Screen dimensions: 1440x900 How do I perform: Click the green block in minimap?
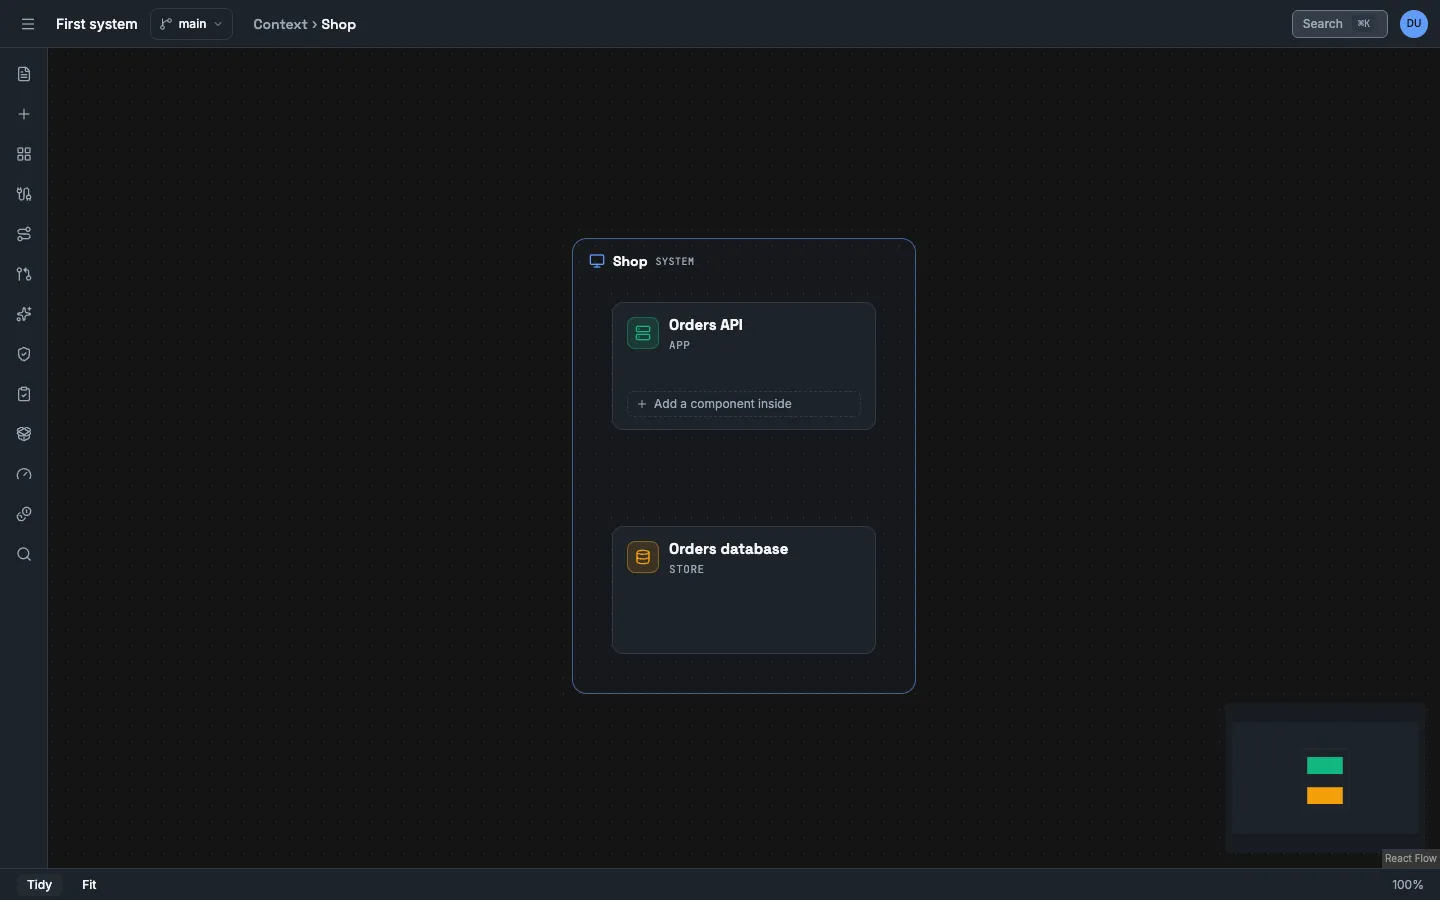pos(1325,766)
